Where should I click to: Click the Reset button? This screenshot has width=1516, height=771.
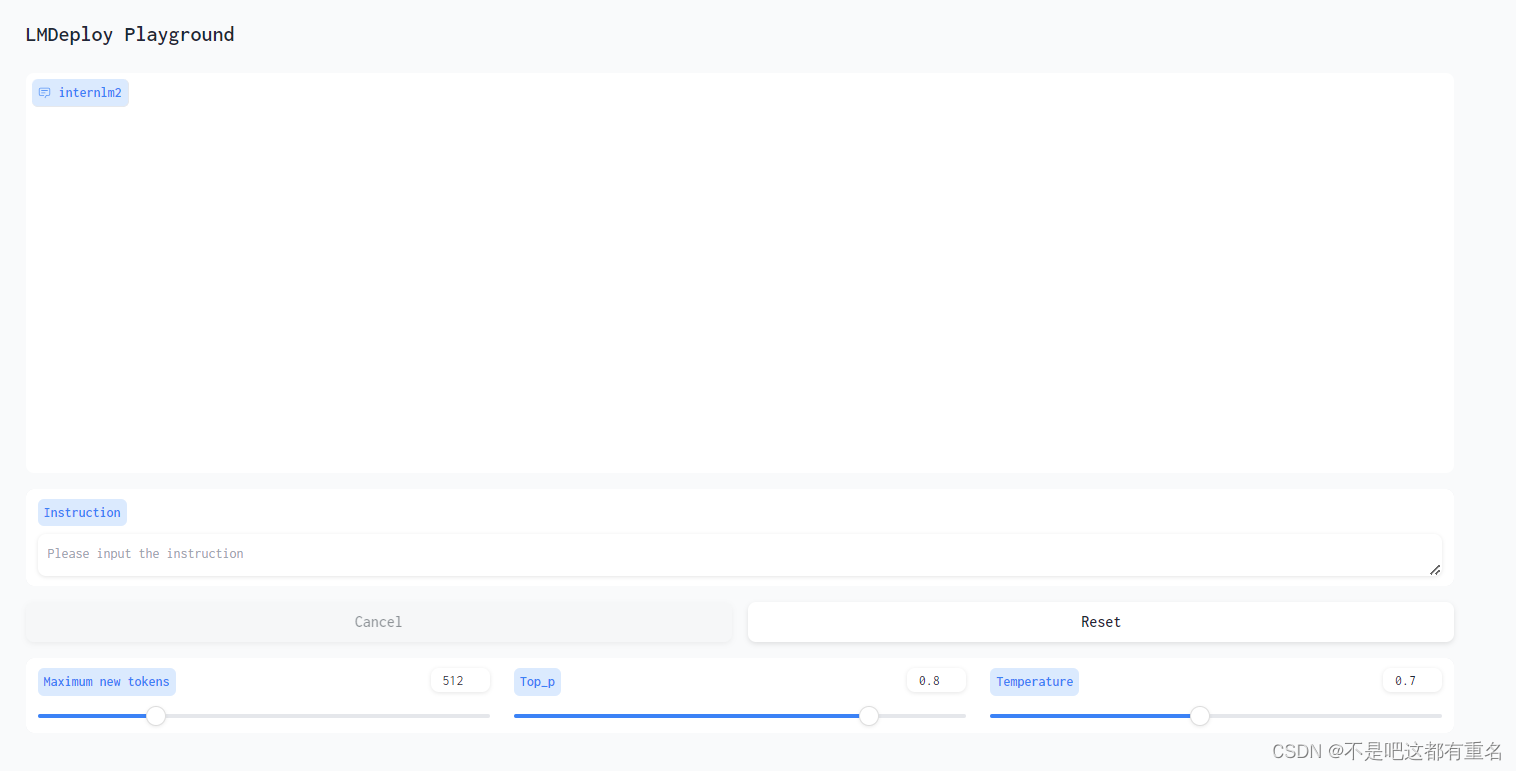tap(1100, 622)
